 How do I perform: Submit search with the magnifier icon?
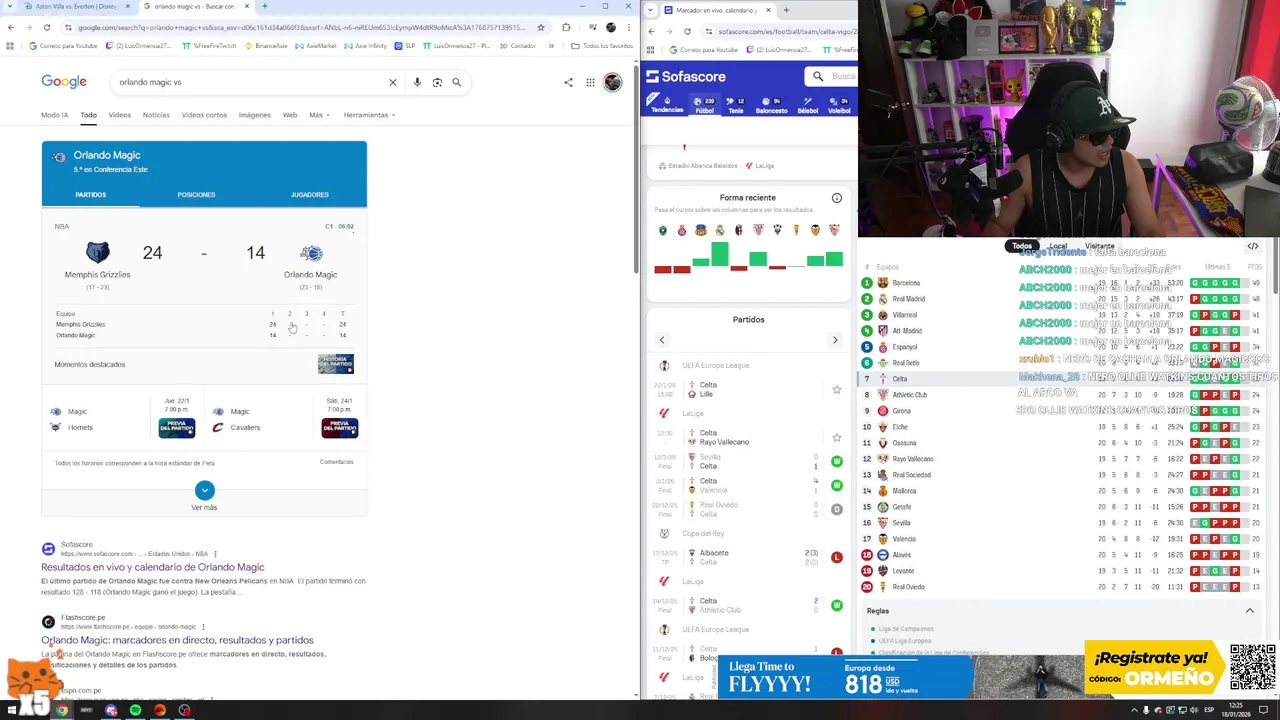[x=457, y=82]
